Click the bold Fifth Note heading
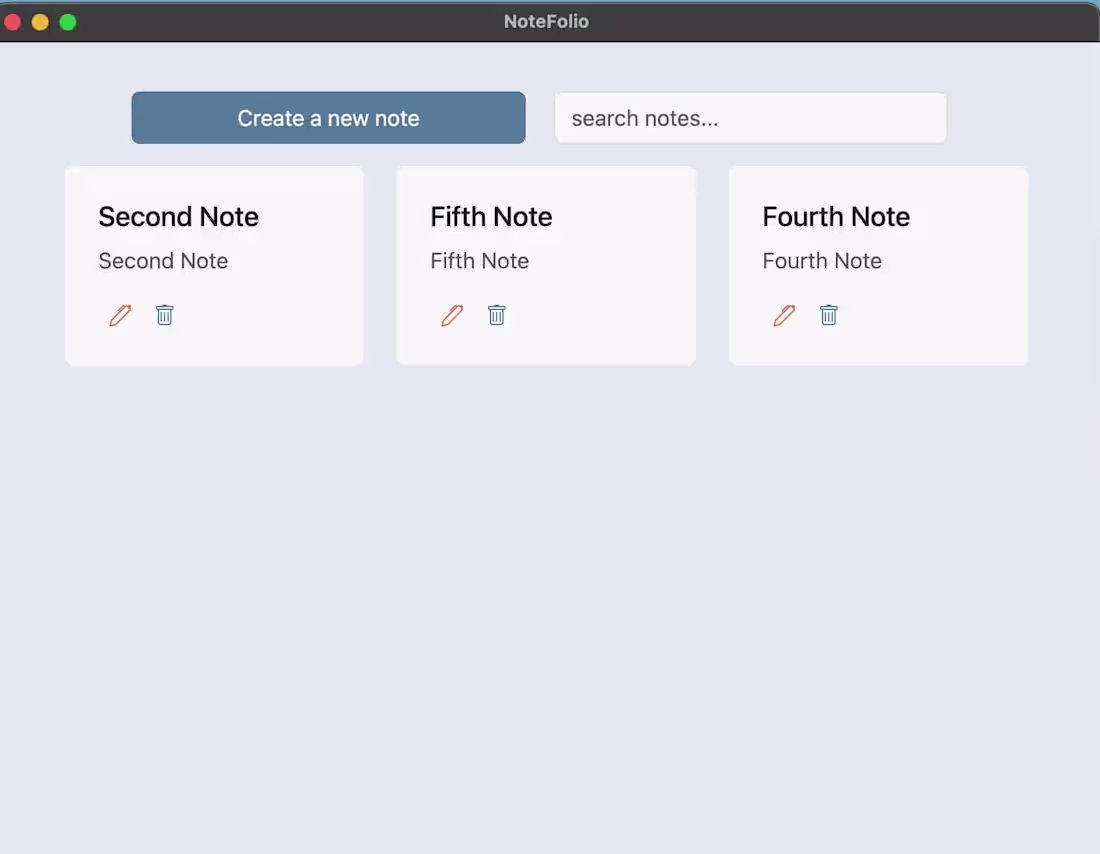Image resolution: width=1100 pixels, height=854 pixels. coord(491,217)
